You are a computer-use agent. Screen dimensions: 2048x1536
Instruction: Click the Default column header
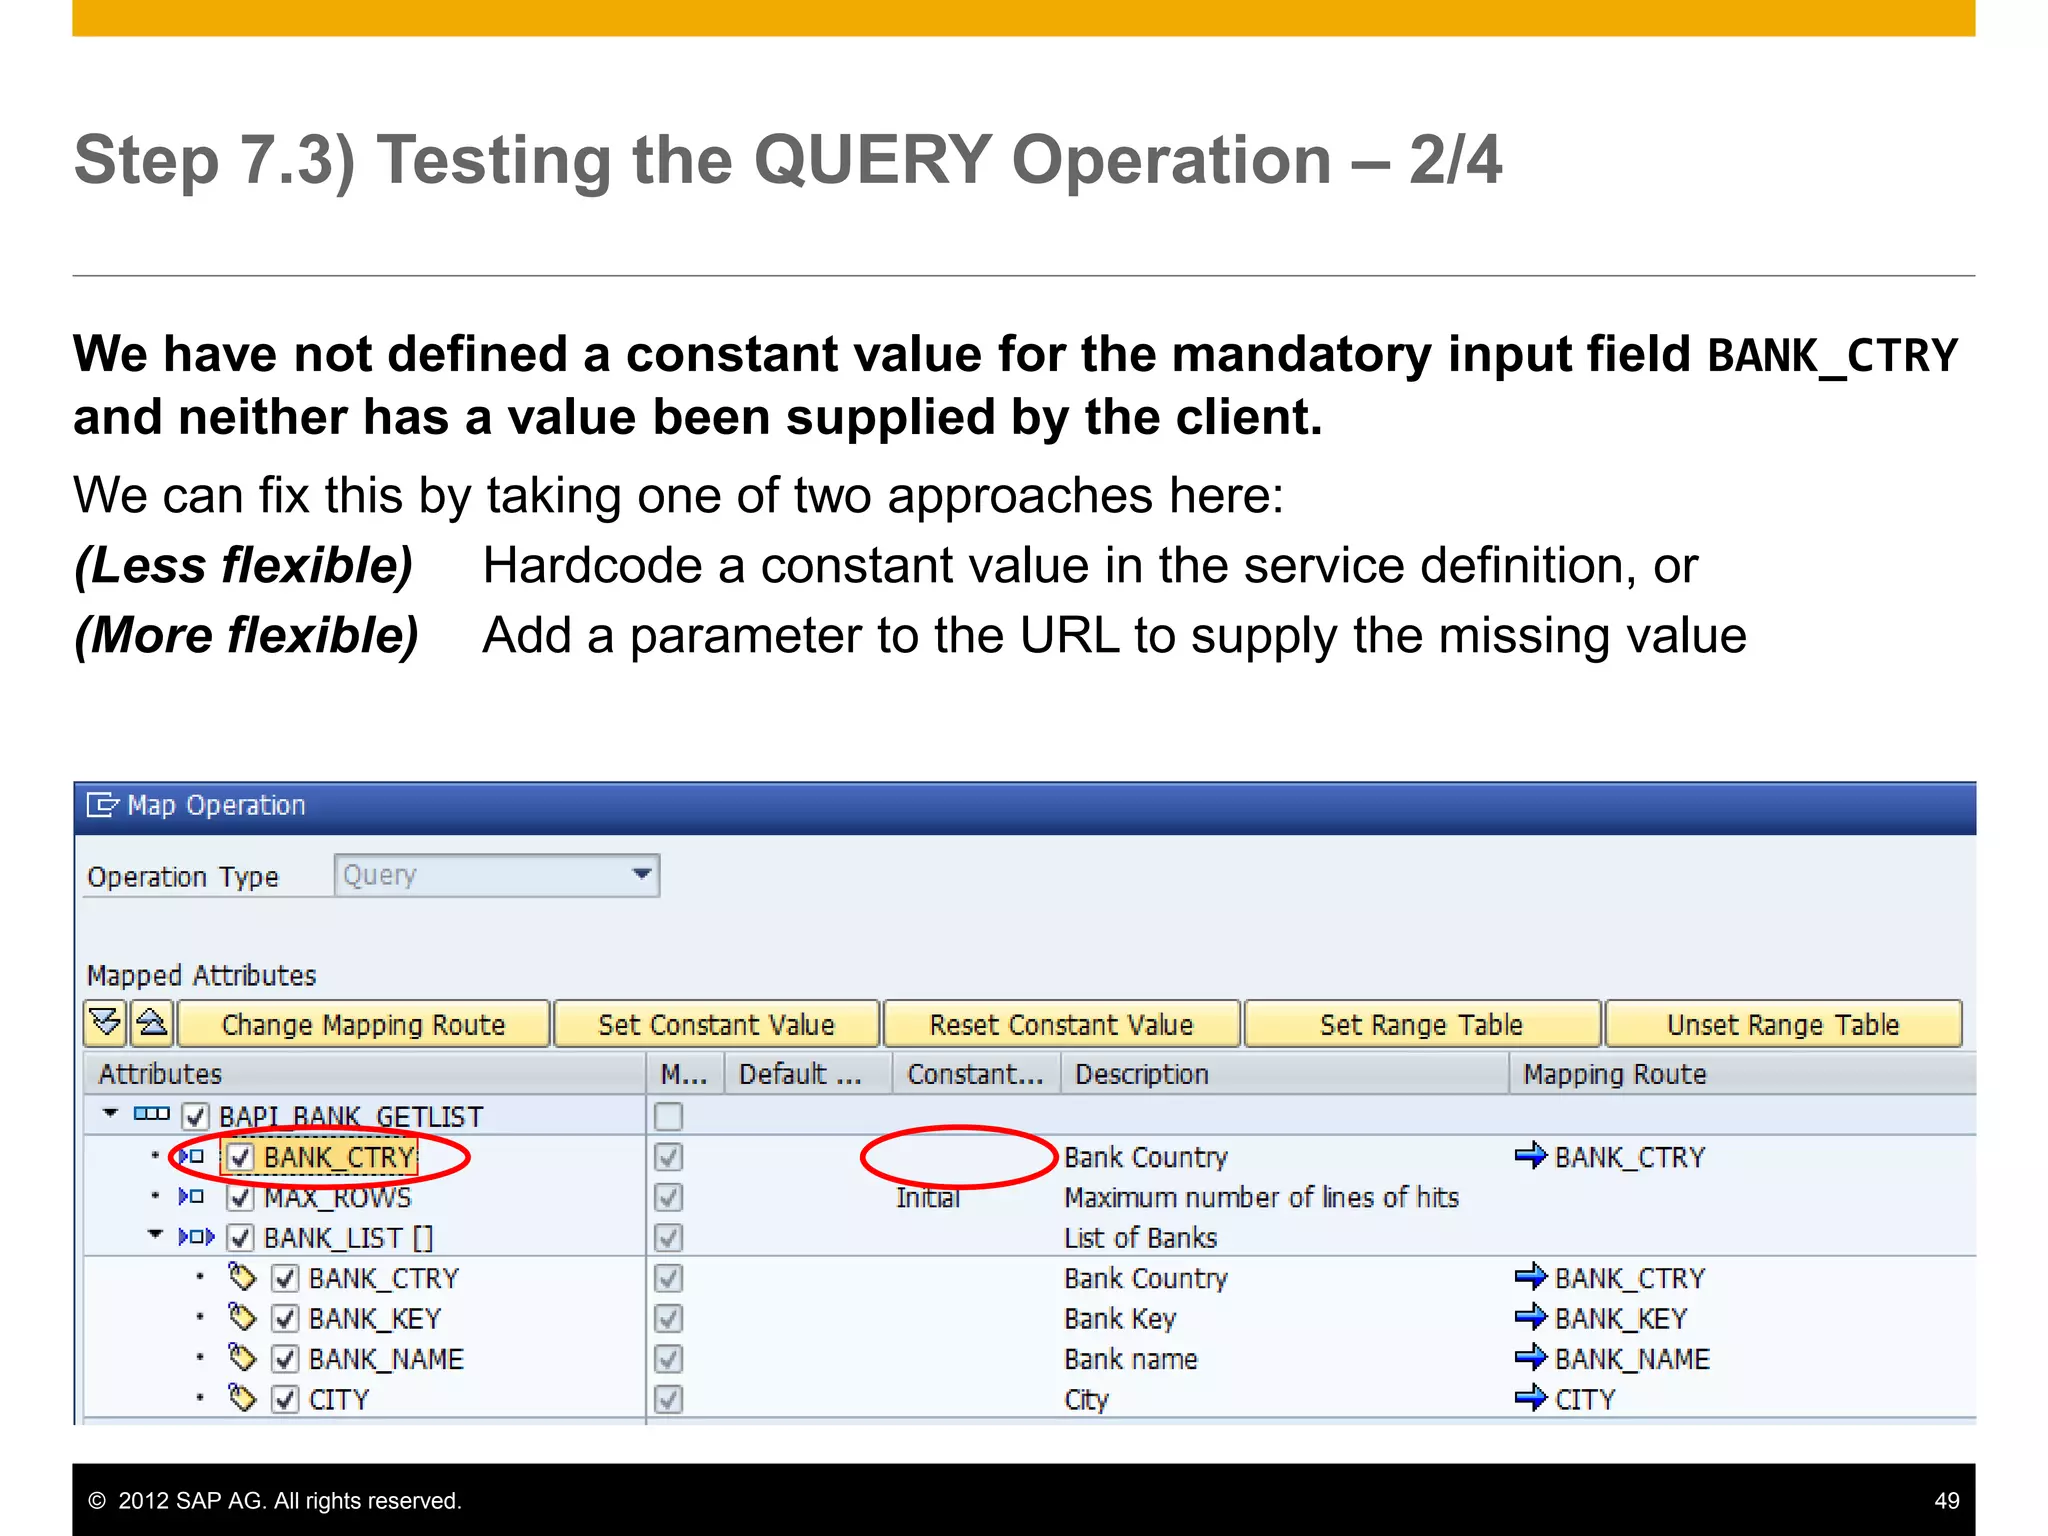click(807, 1074)
